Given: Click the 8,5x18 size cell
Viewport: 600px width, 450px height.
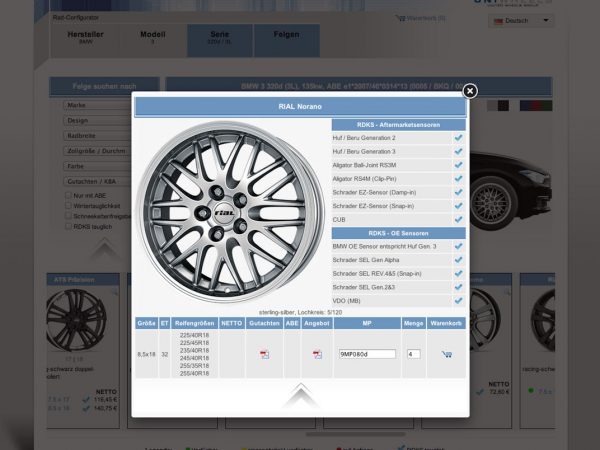Looking at the screenshot, I should [147, 354].
